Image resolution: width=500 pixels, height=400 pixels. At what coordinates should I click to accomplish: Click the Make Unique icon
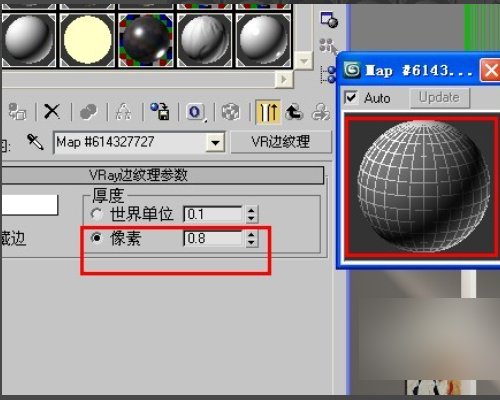123,111
